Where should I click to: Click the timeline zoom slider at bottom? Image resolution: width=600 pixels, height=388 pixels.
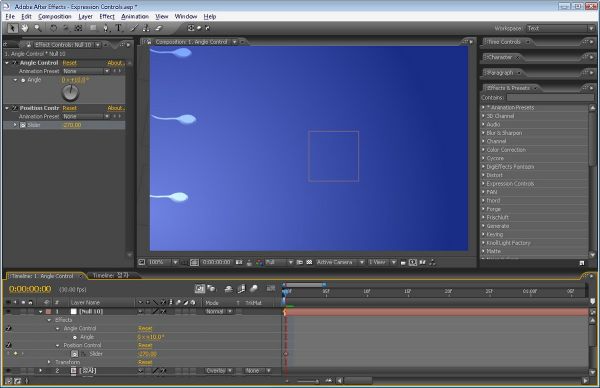(308, 381)
